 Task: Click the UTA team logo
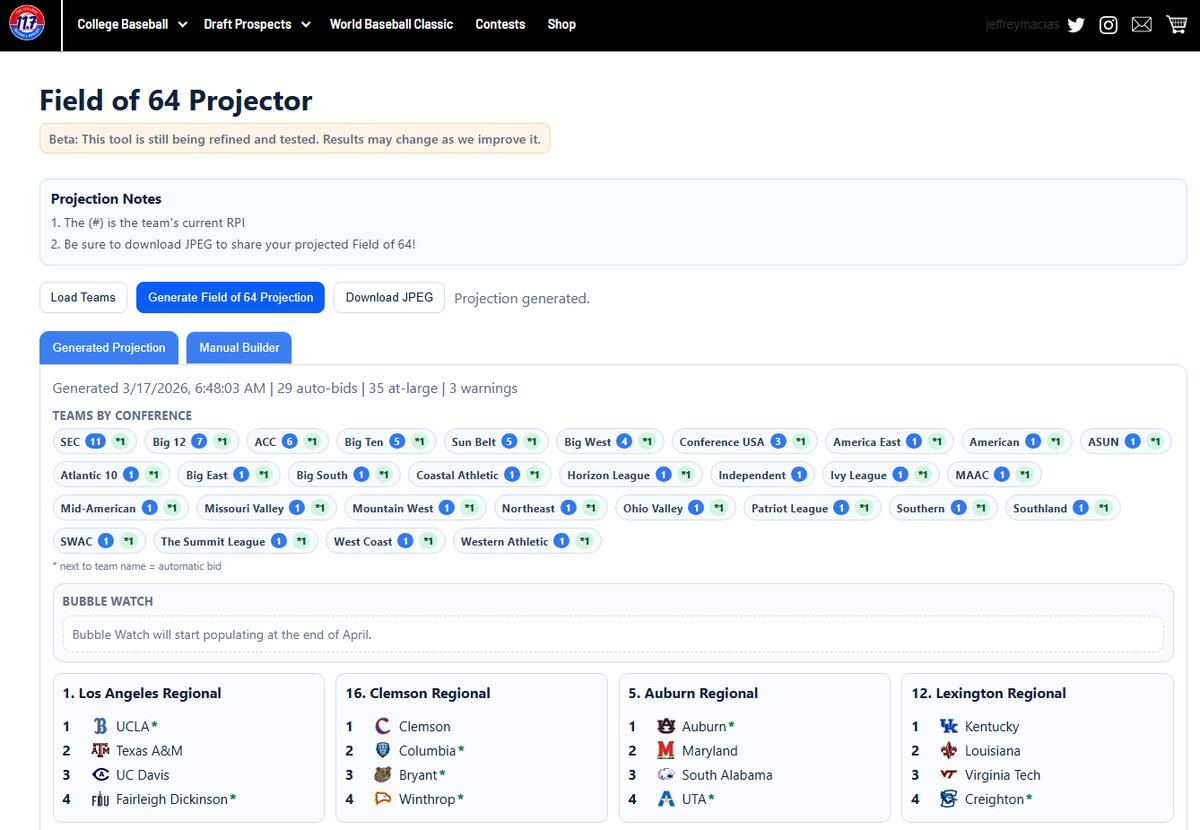point(666,799)
